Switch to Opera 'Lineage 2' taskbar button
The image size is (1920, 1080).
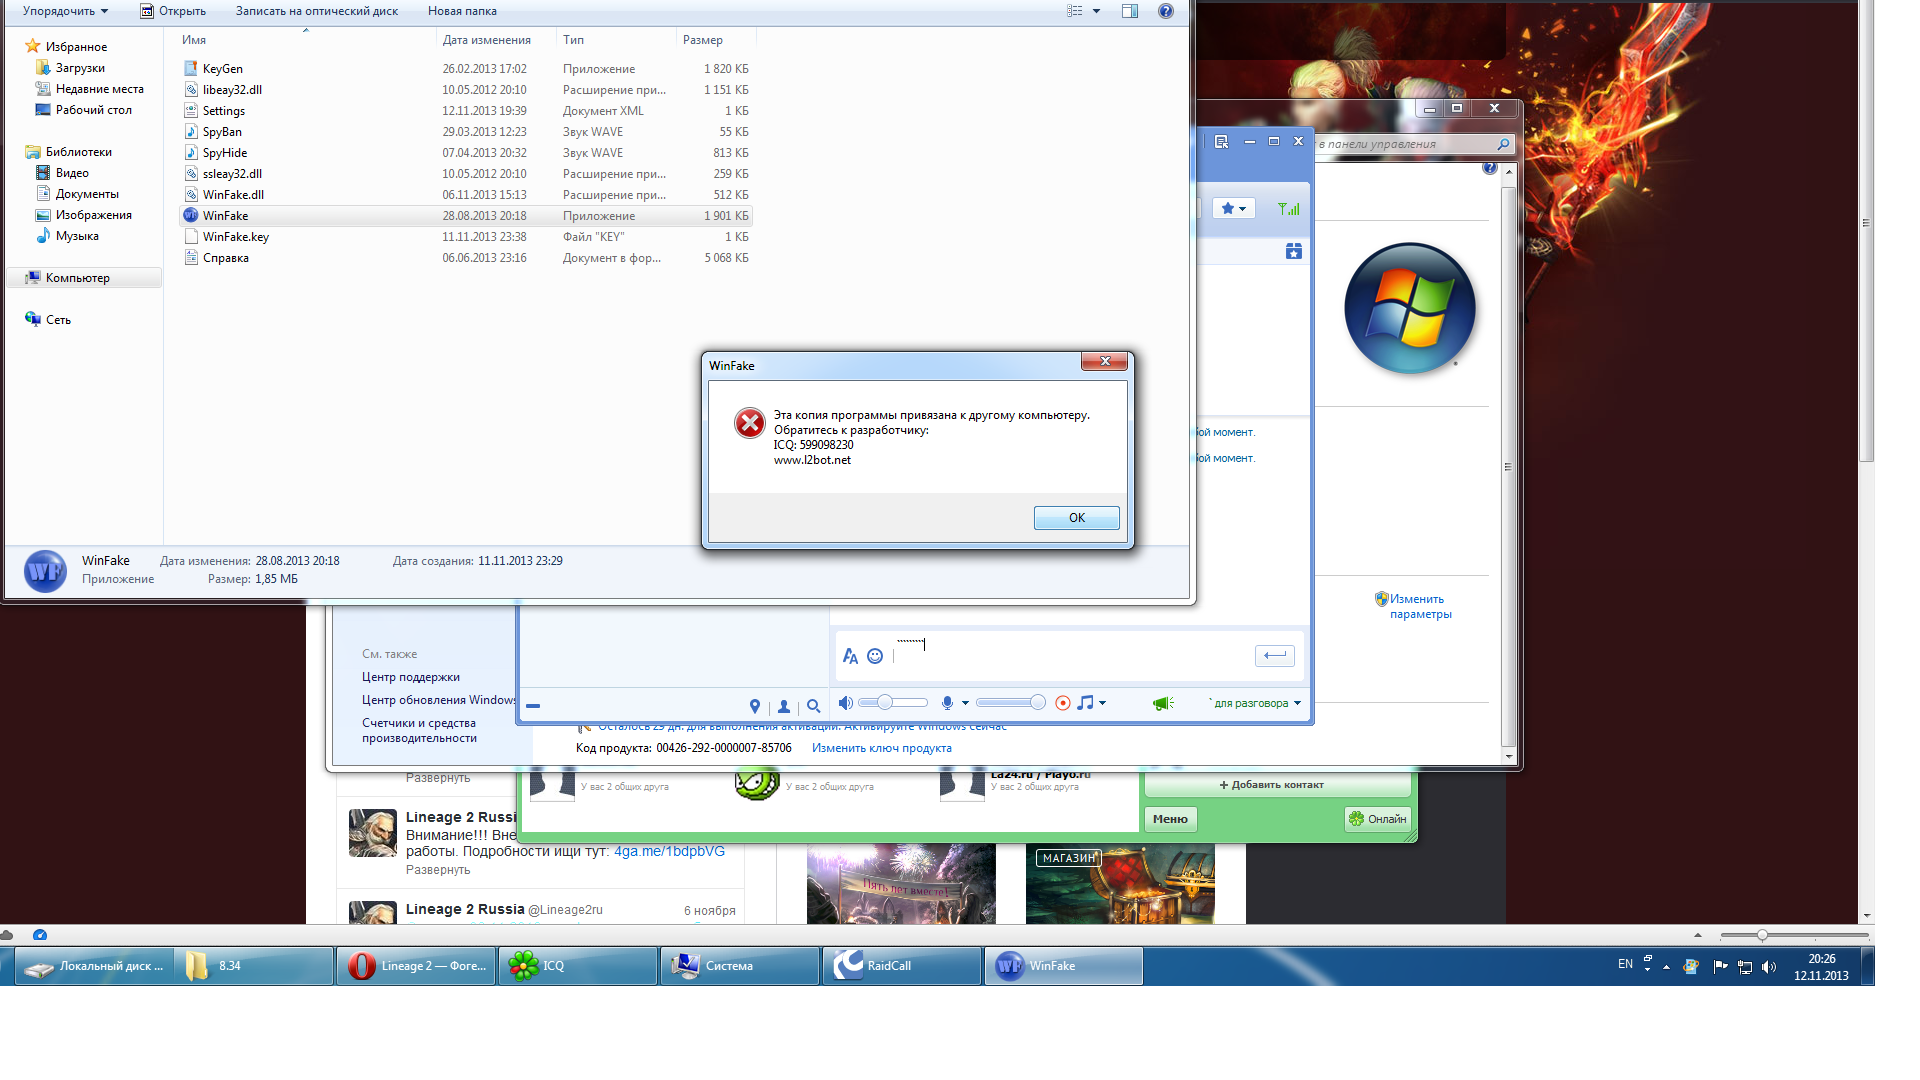(x=416, y=966)
